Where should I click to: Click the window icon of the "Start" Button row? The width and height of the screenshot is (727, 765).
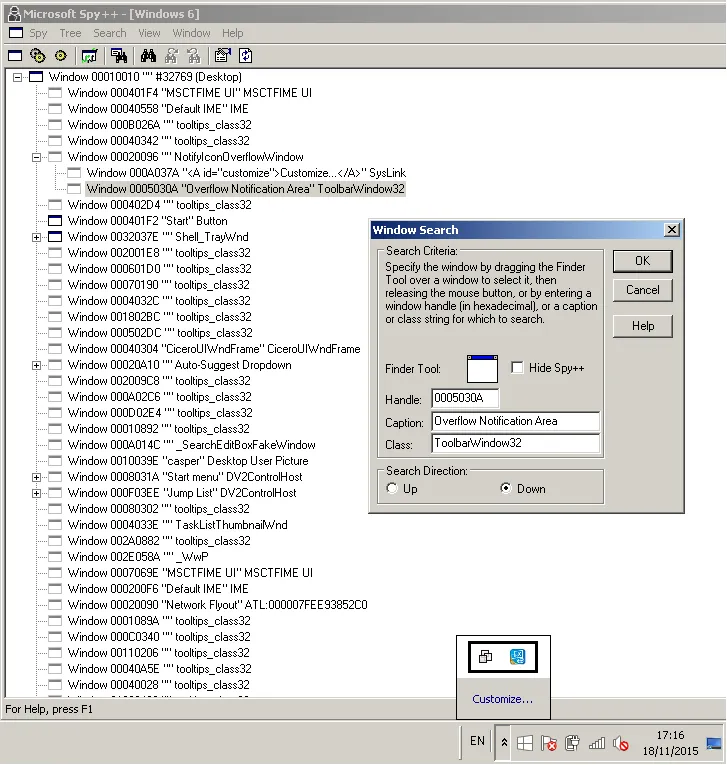55,221
